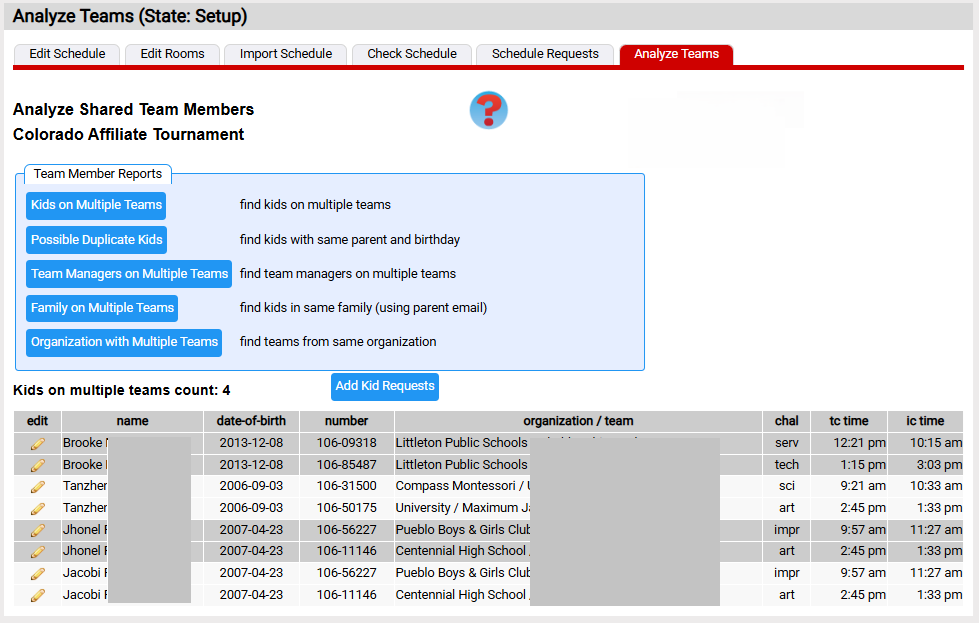Image resolution: width=979 pixels, height=623 pixels.
Task: Select the Schedule Requests tab
Action: tap(545, 54)
